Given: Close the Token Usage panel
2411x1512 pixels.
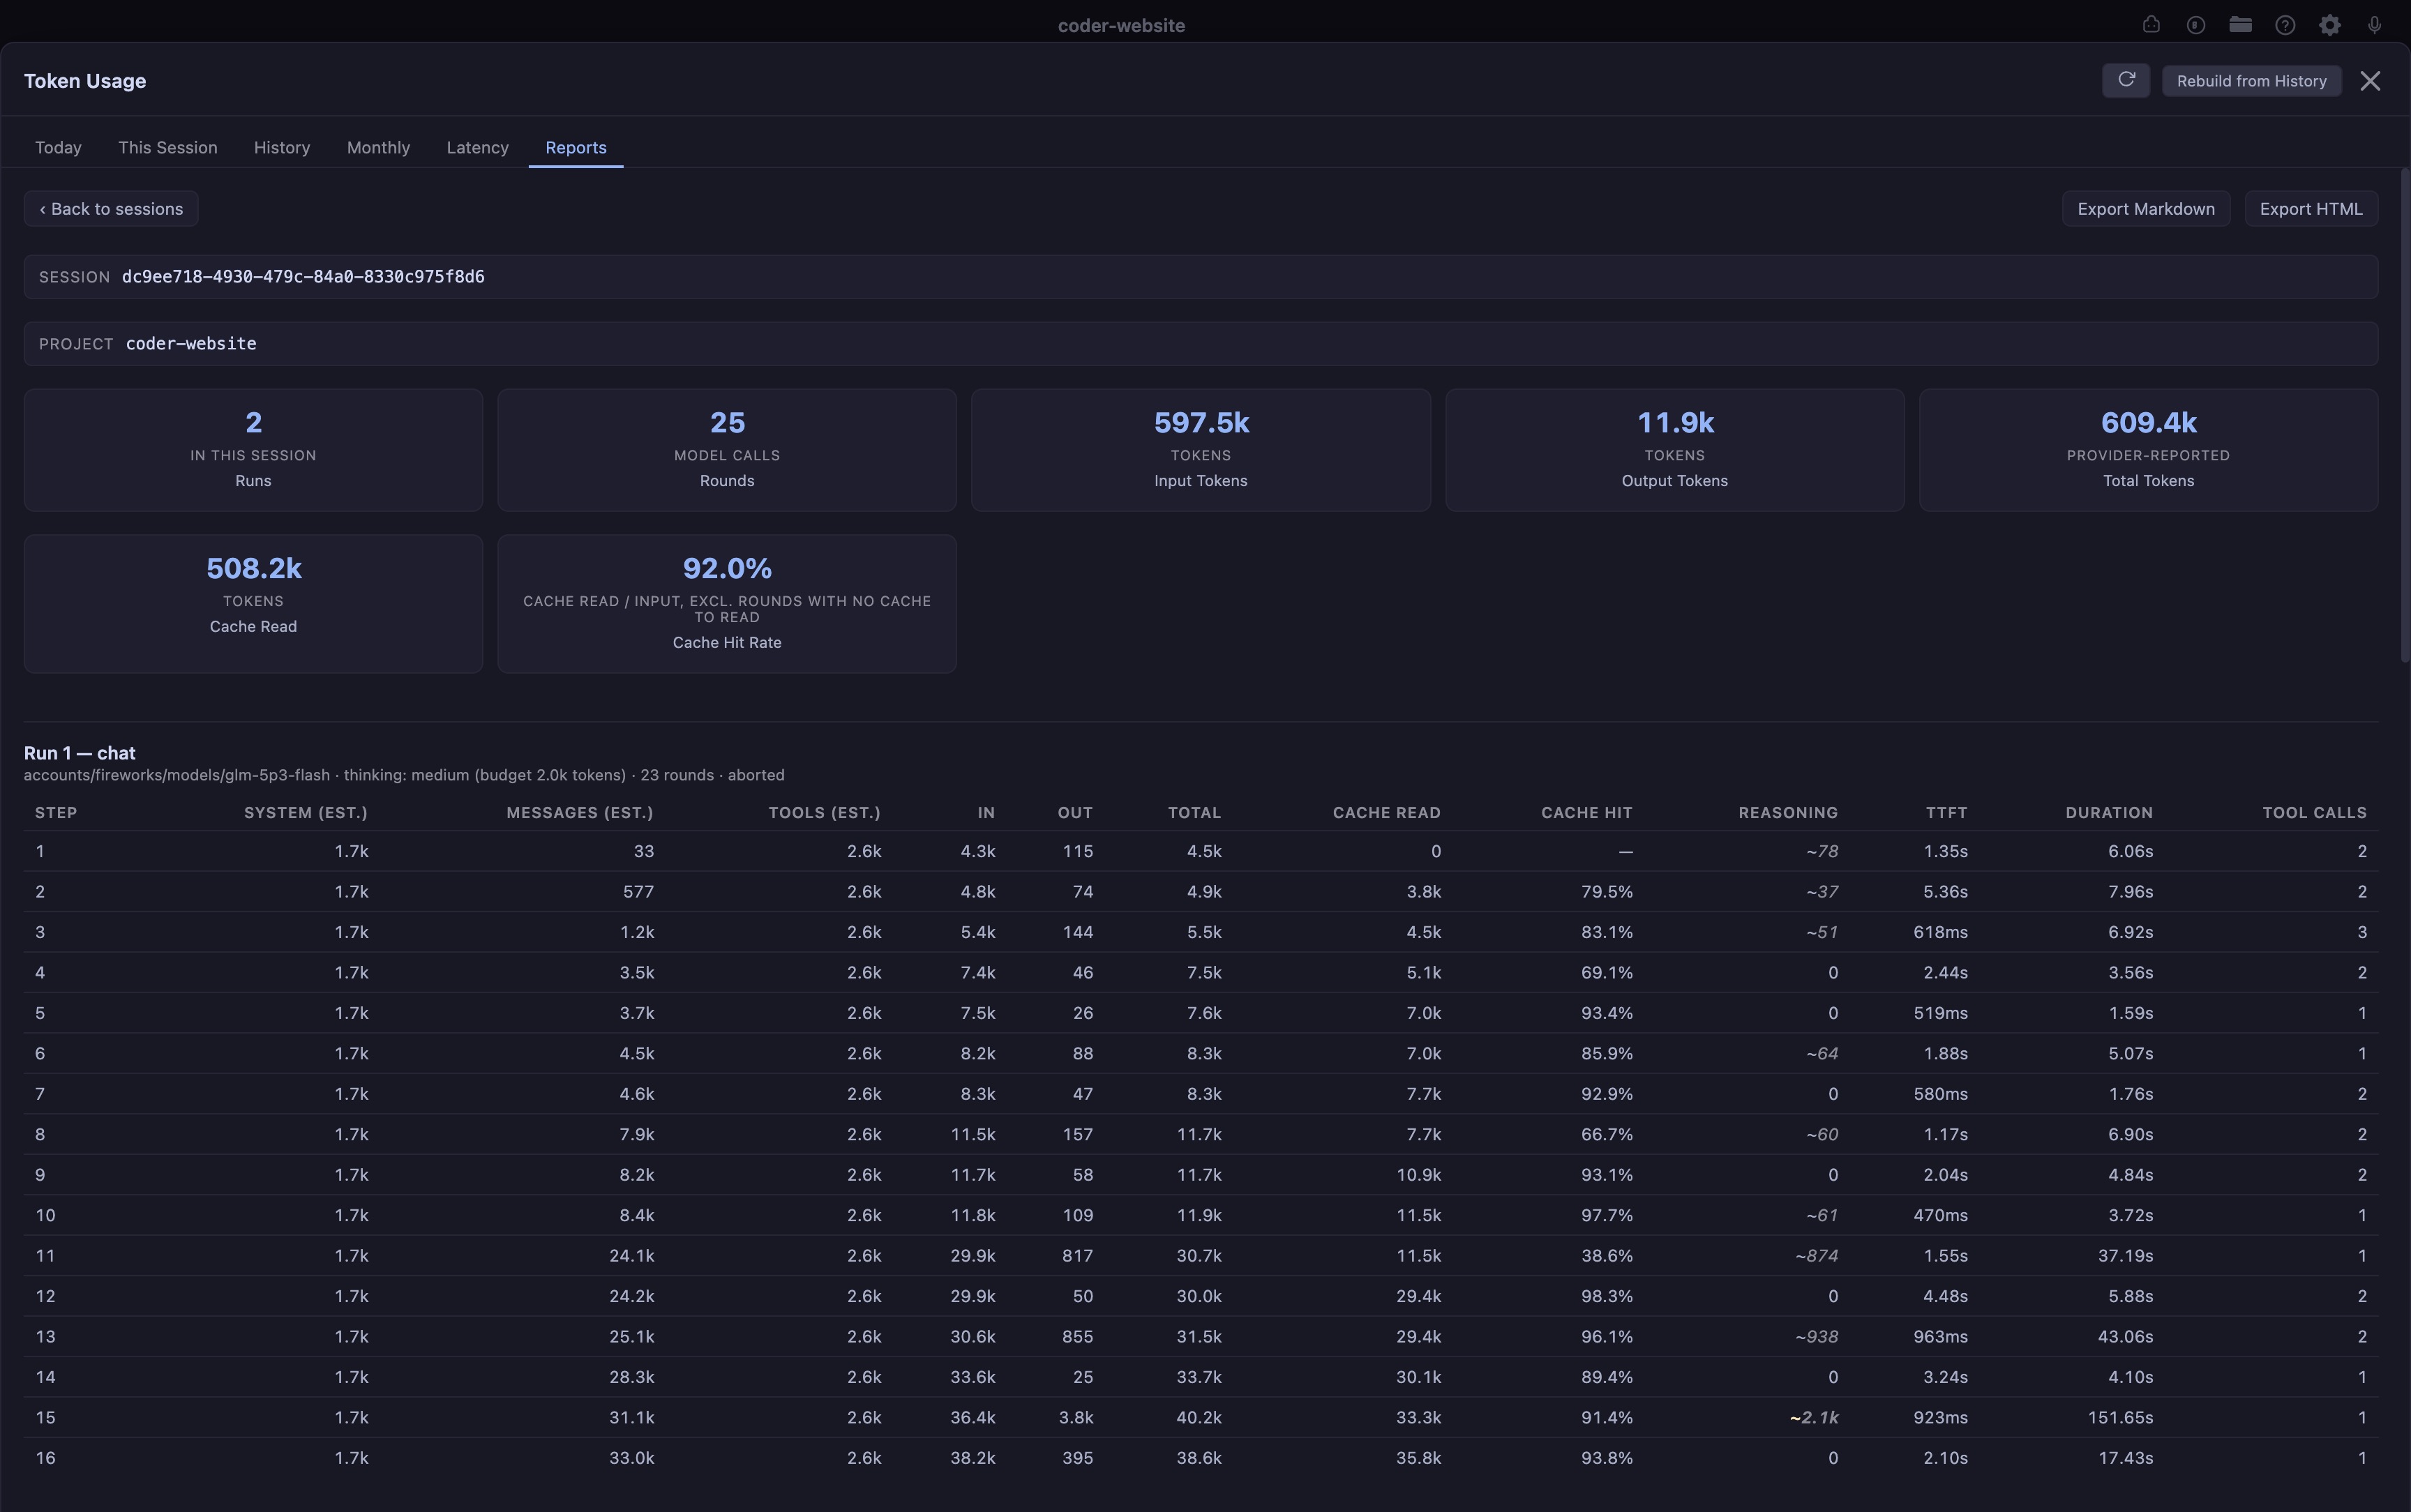Looking at the screenshot, I should coord(2370,81).
